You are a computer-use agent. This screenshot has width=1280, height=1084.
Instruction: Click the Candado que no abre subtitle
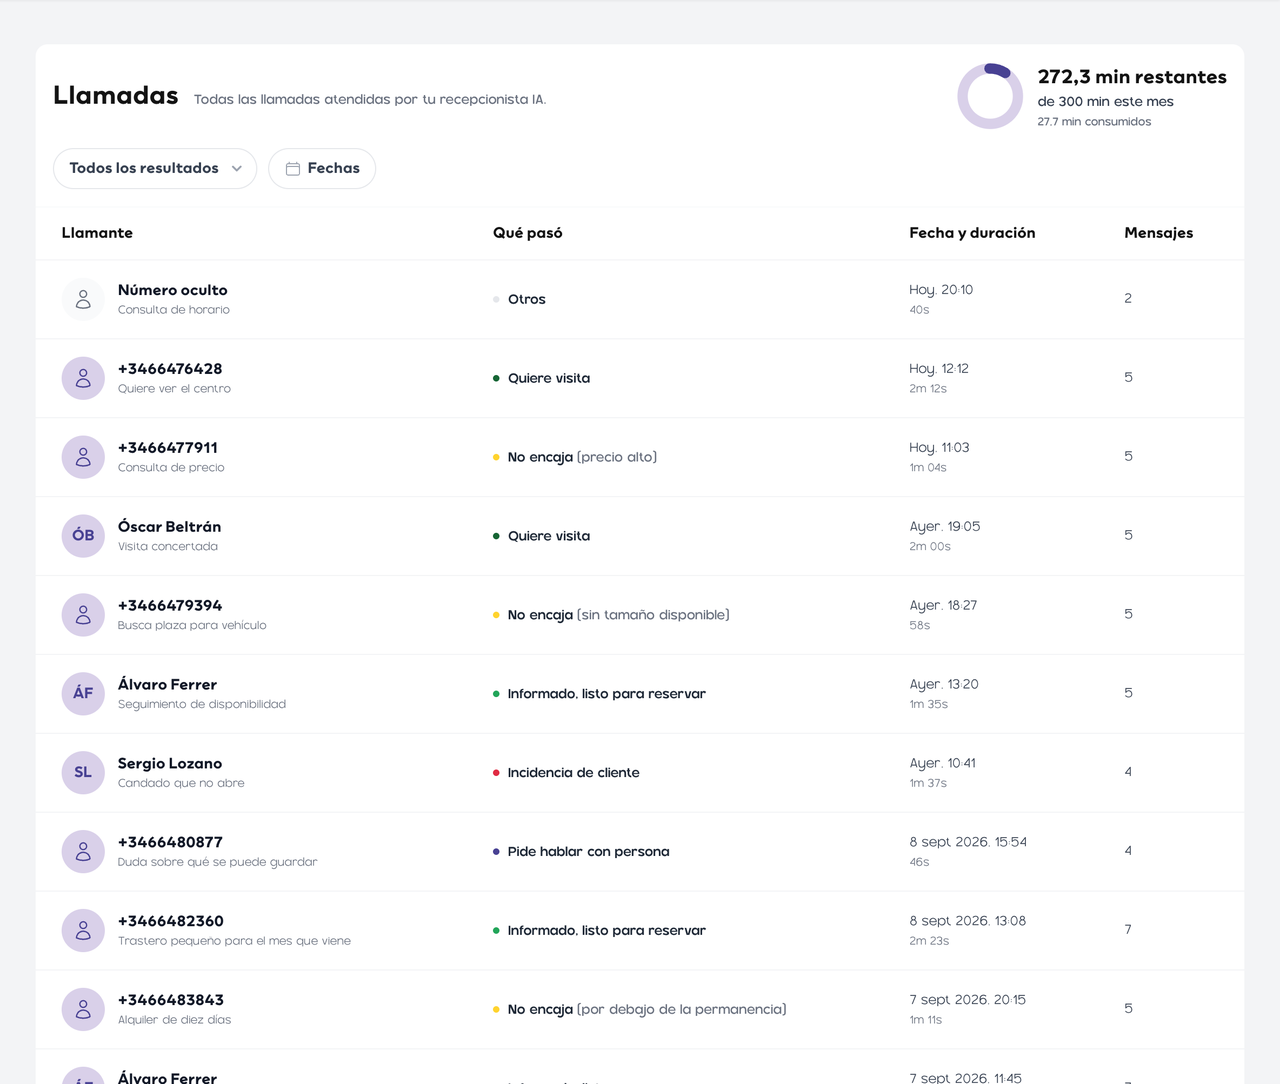coord(181,783)
